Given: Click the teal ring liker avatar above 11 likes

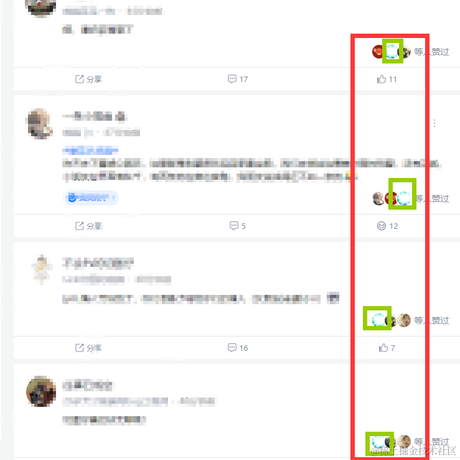Looking at the screenshot, I should click(392, 51).
